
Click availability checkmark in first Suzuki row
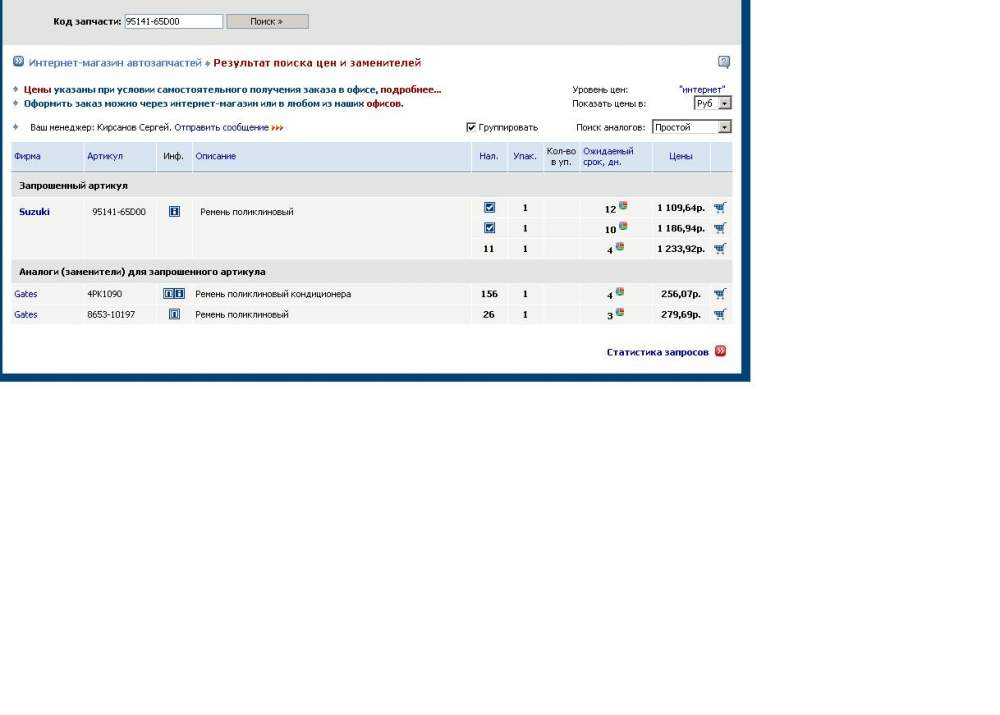[489, 208]
